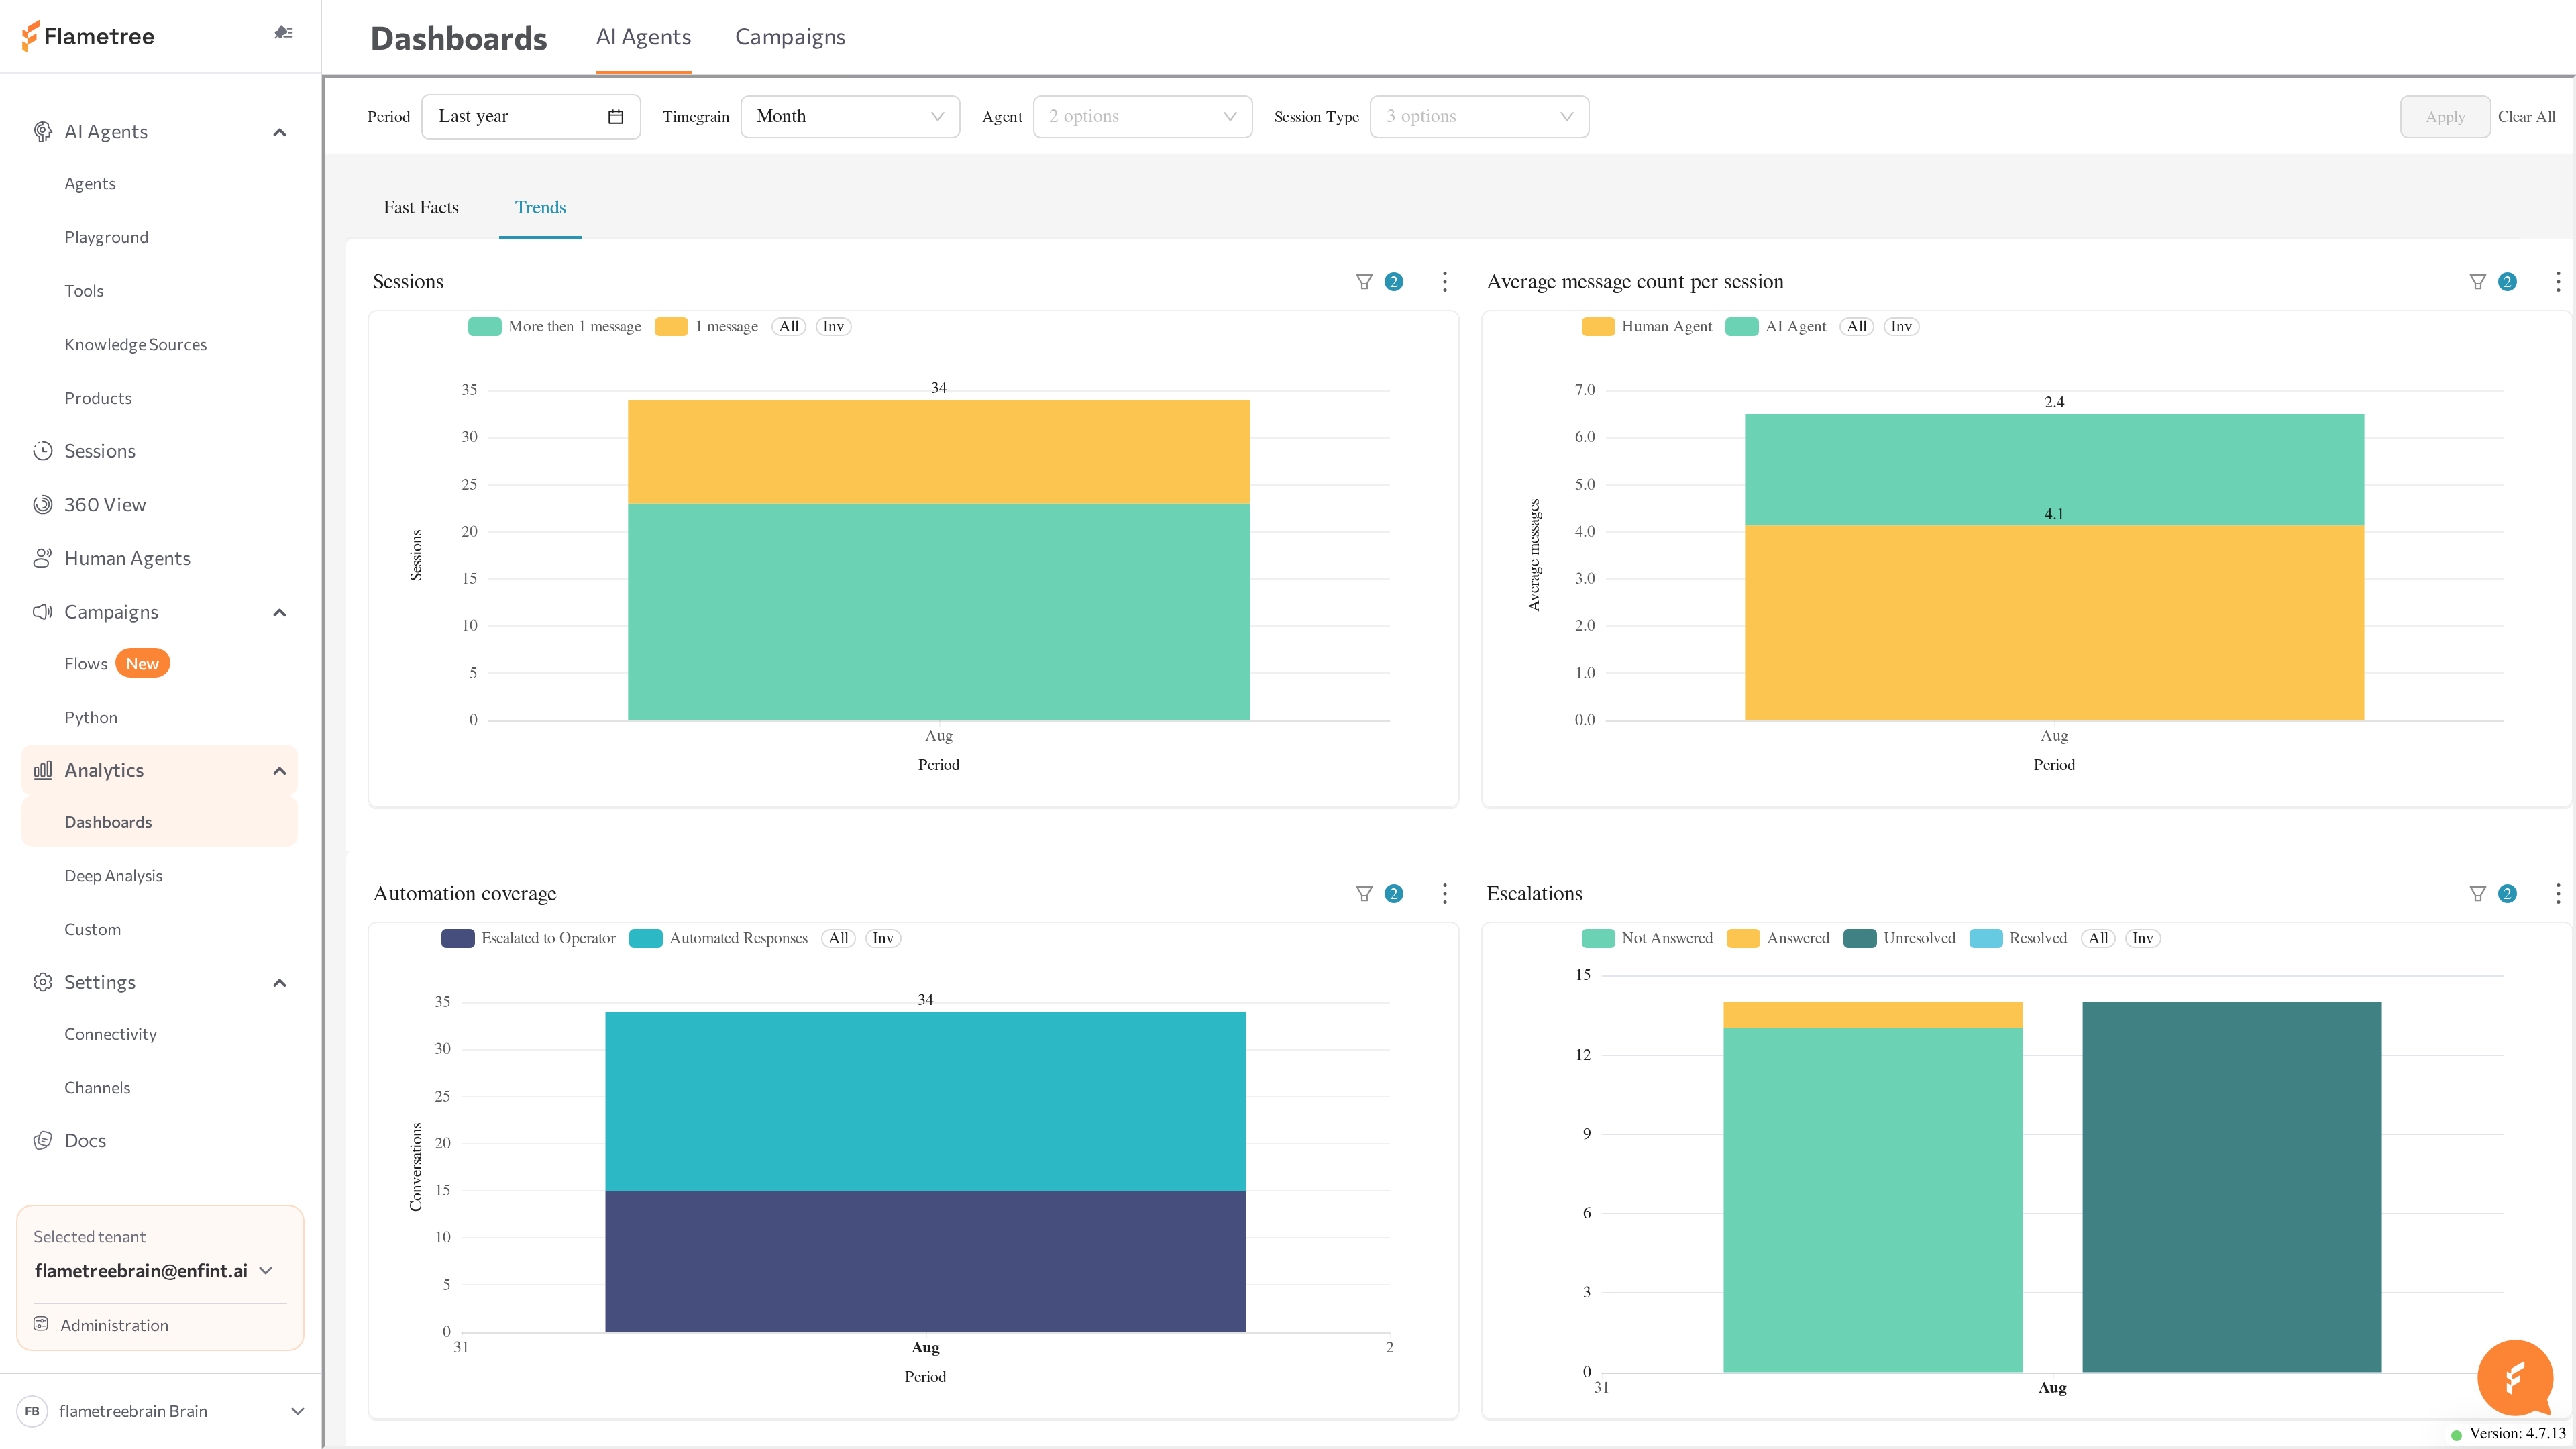Collapse the AI Agents sidebar section
2576x1449 pixels.
point(280,132)
